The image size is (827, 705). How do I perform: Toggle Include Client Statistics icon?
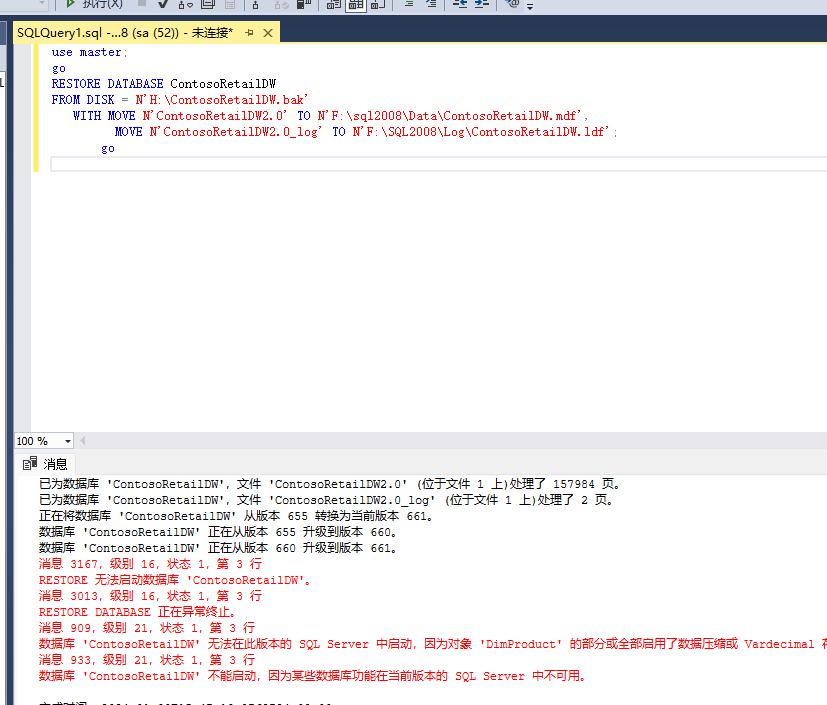pyautogui.click(x=304, y=4)
